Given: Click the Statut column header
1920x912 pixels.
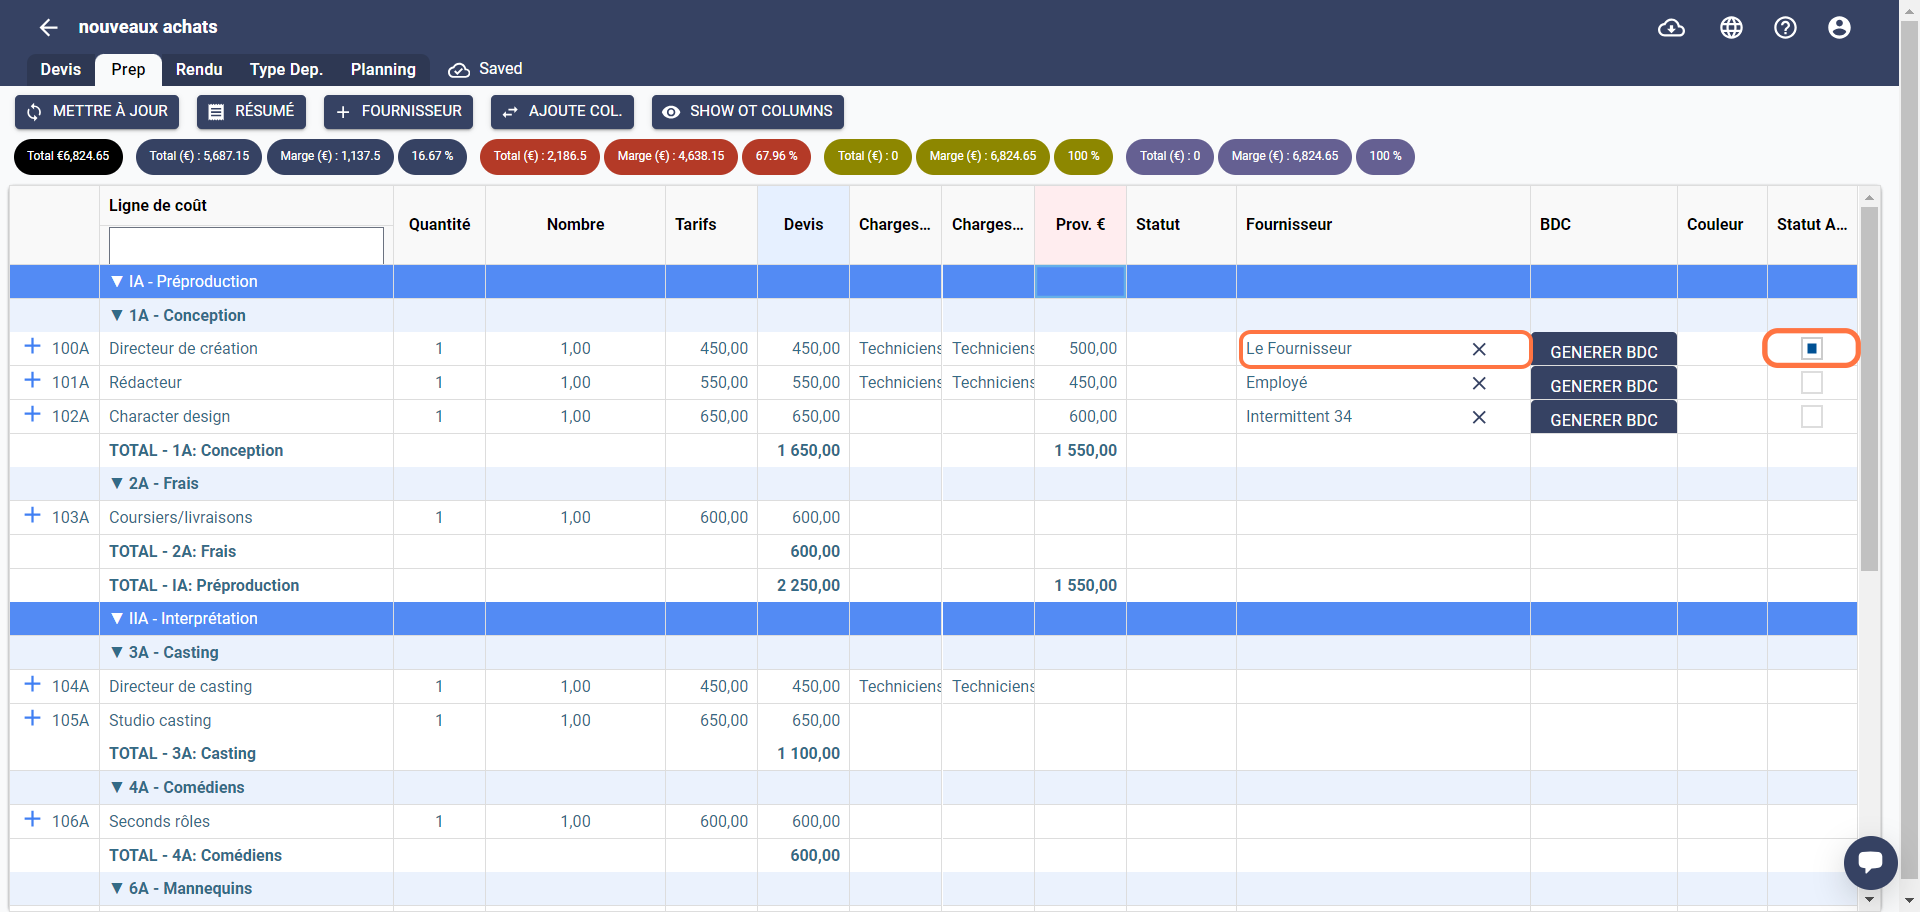Looking at the screenshot, I should tap(1181, 225).
